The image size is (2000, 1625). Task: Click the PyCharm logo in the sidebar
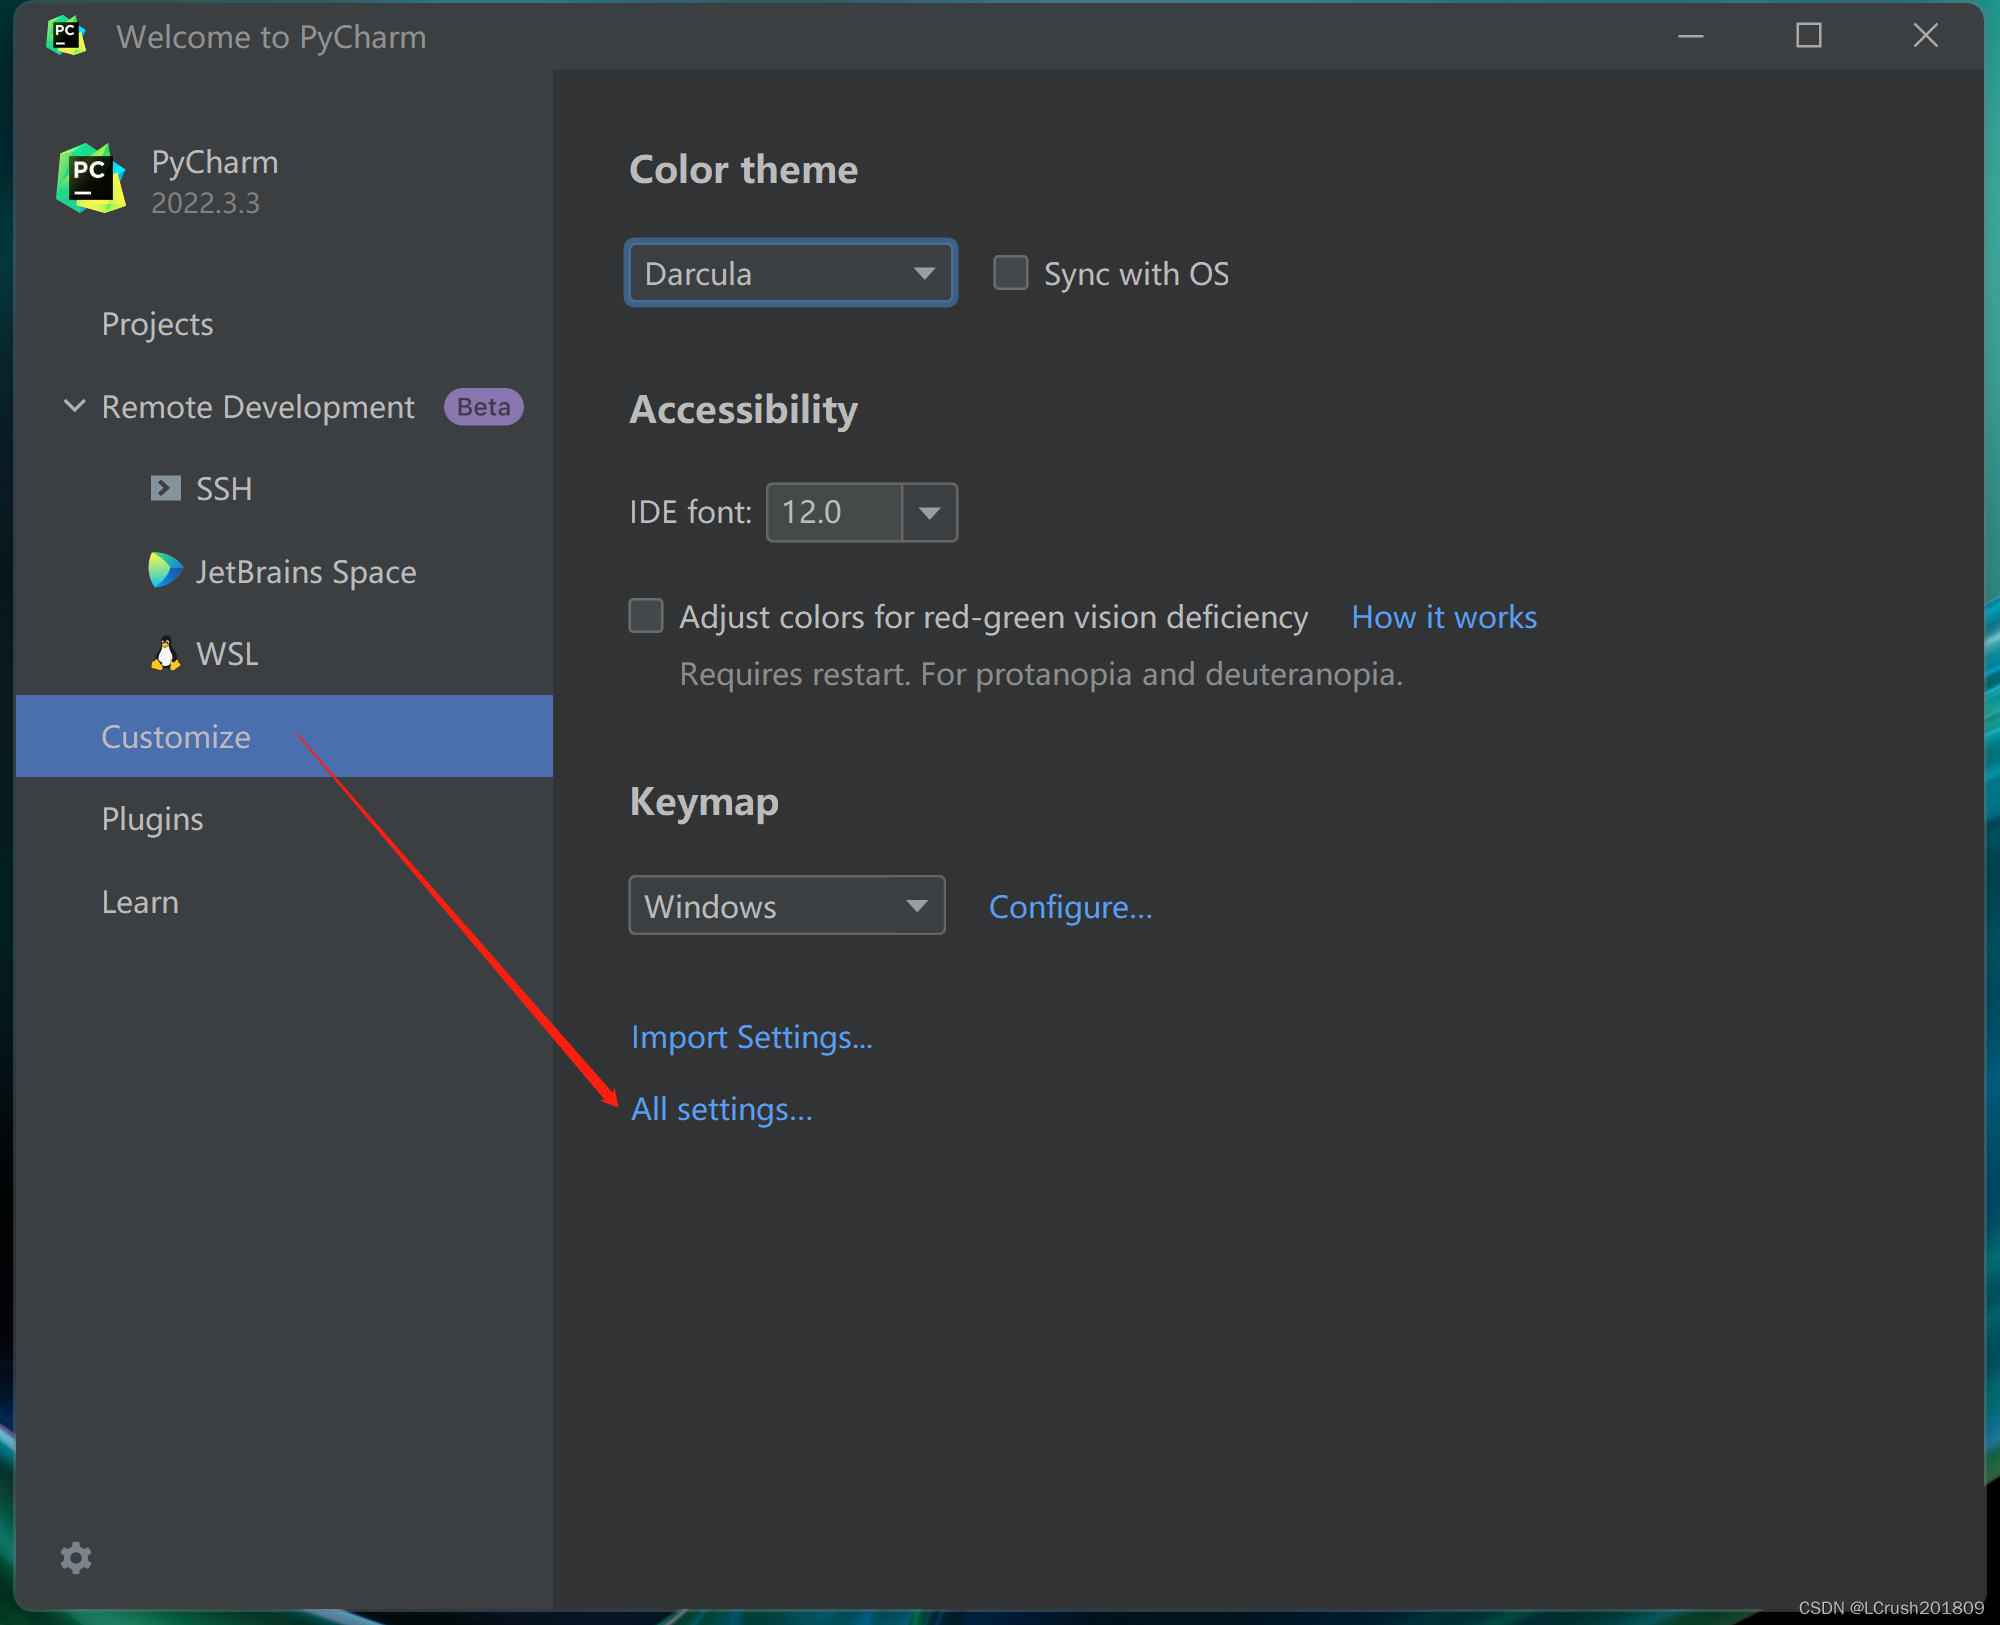click(90, 180)
